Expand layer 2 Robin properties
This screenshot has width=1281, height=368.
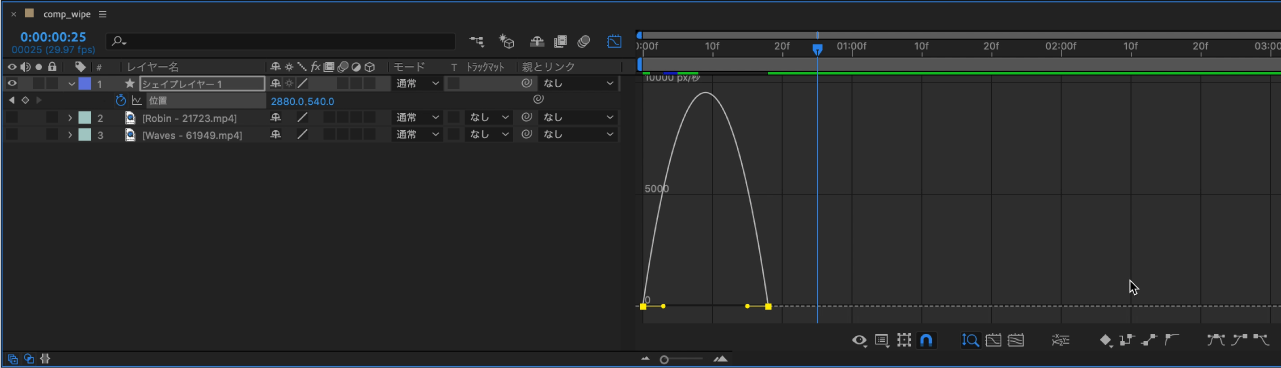pyautogui.click(x=71, y=118)
